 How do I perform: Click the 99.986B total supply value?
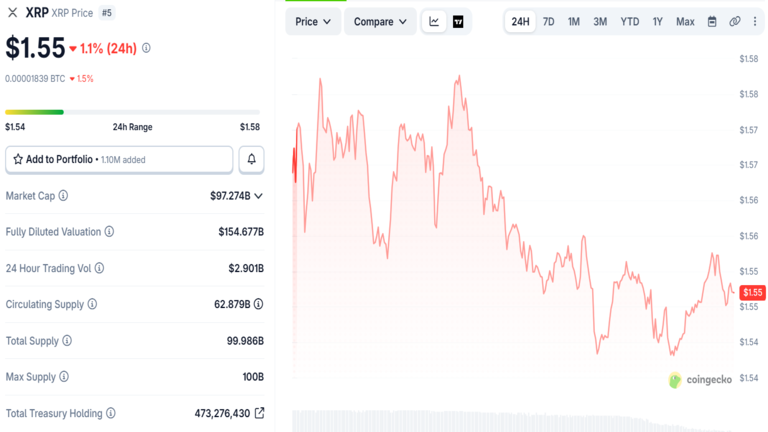pos(245,340)
